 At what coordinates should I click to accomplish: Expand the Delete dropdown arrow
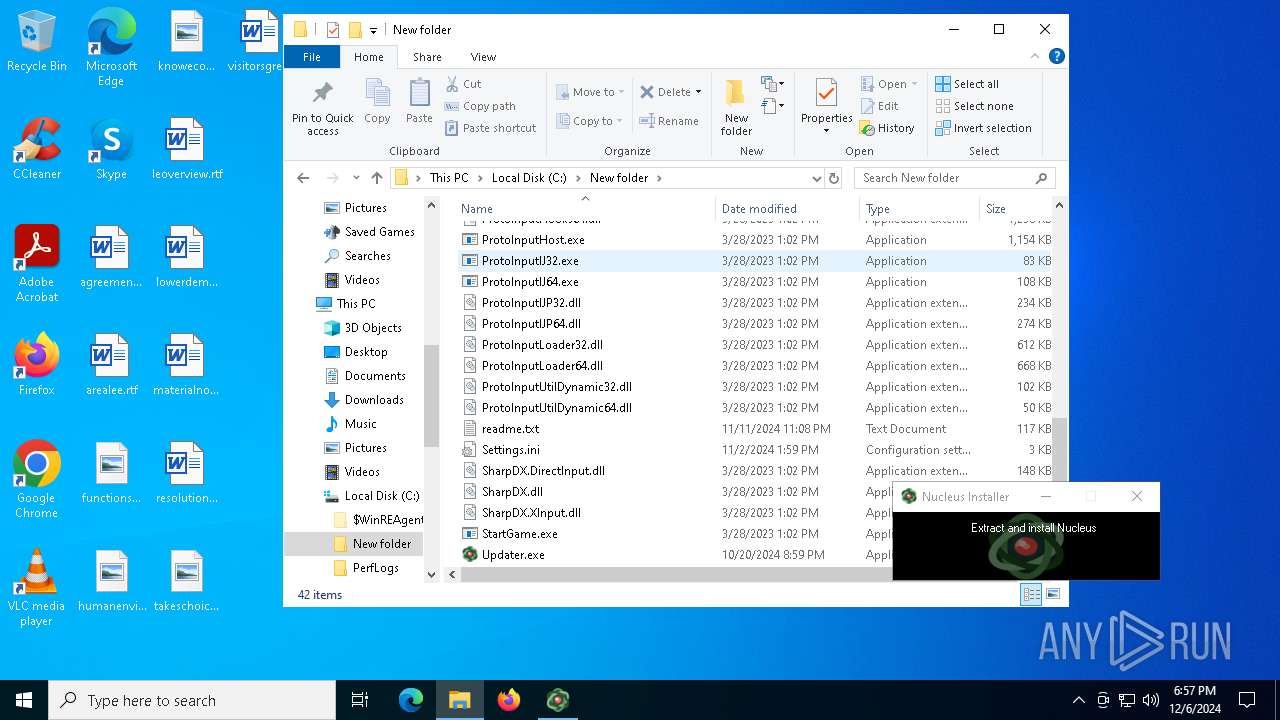[698, 92]
